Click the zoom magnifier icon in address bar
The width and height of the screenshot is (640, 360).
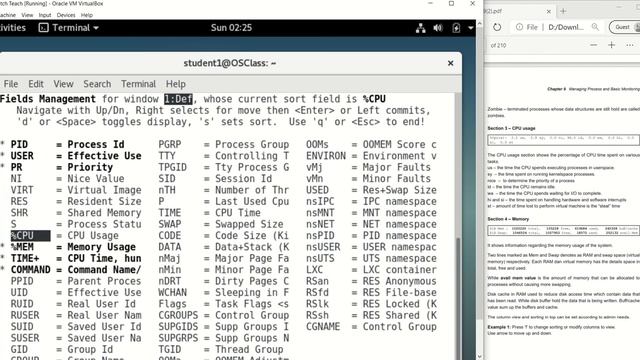click(x=595, y=27)
